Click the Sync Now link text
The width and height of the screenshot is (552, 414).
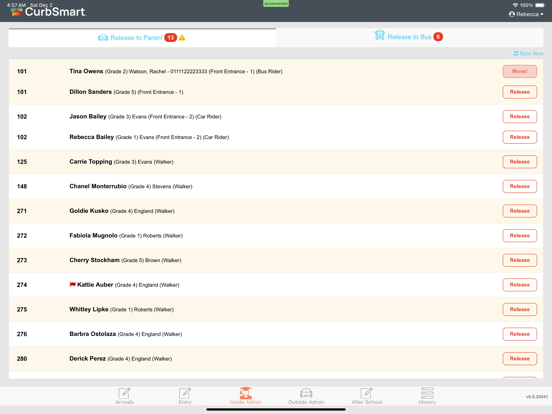point(531,54)
